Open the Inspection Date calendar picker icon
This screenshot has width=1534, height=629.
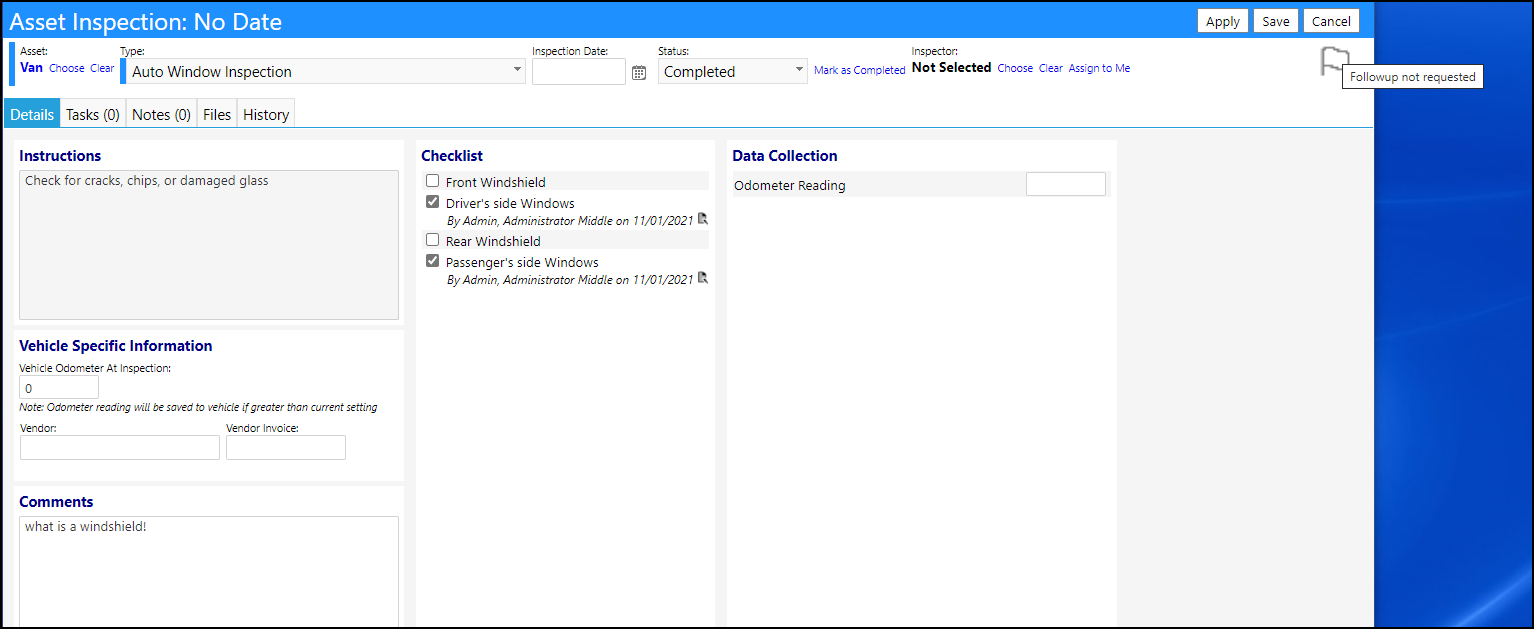639,72
